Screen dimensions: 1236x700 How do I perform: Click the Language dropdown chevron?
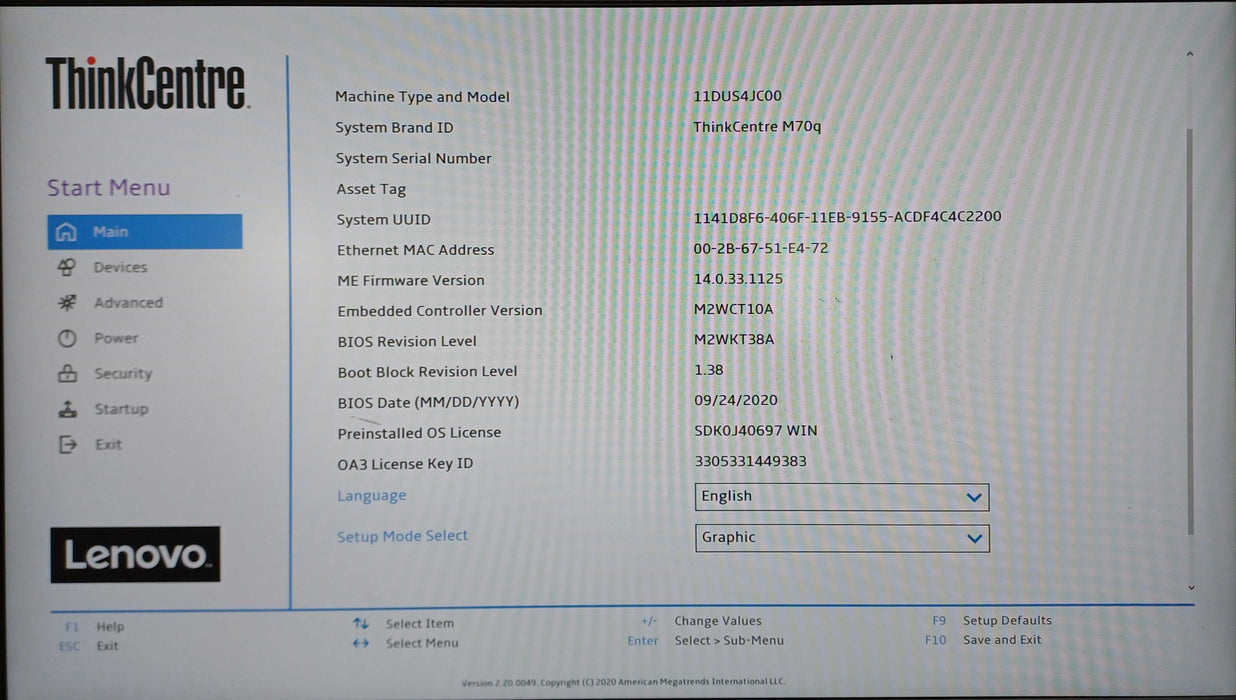tap(974, 498)
